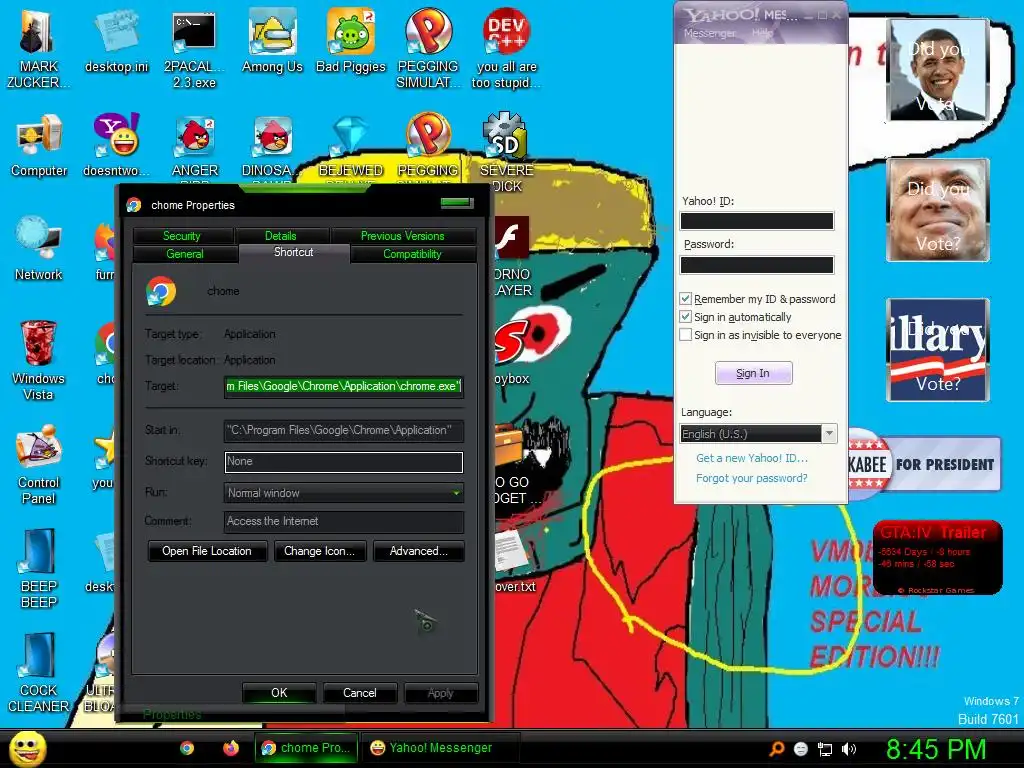The height and width of the screenshot is (768, 1024).
Task: Click the volume speaker tray icon
Action: tap(848, 749)
